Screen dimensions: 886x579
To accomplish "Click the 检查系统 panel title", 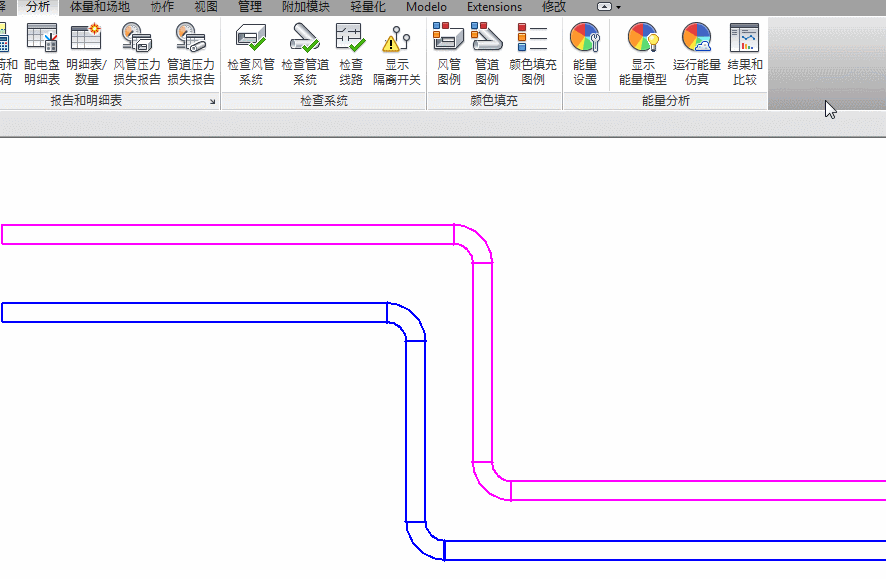I will pyautogui.click(x=324, y=101).
